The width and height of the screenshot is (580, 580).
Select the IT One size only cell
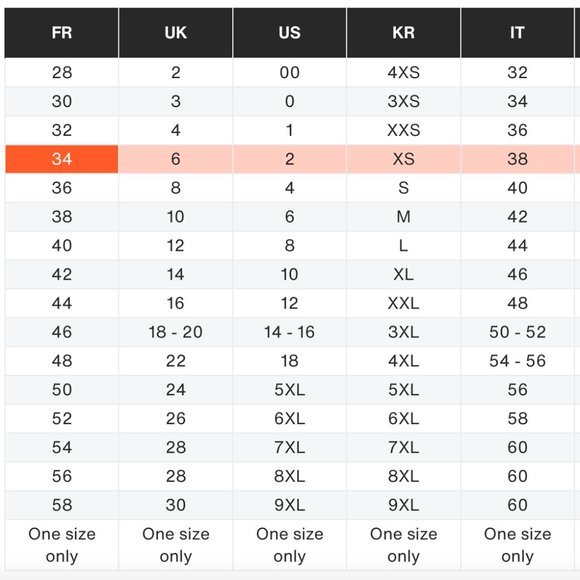tap(517, 545)
